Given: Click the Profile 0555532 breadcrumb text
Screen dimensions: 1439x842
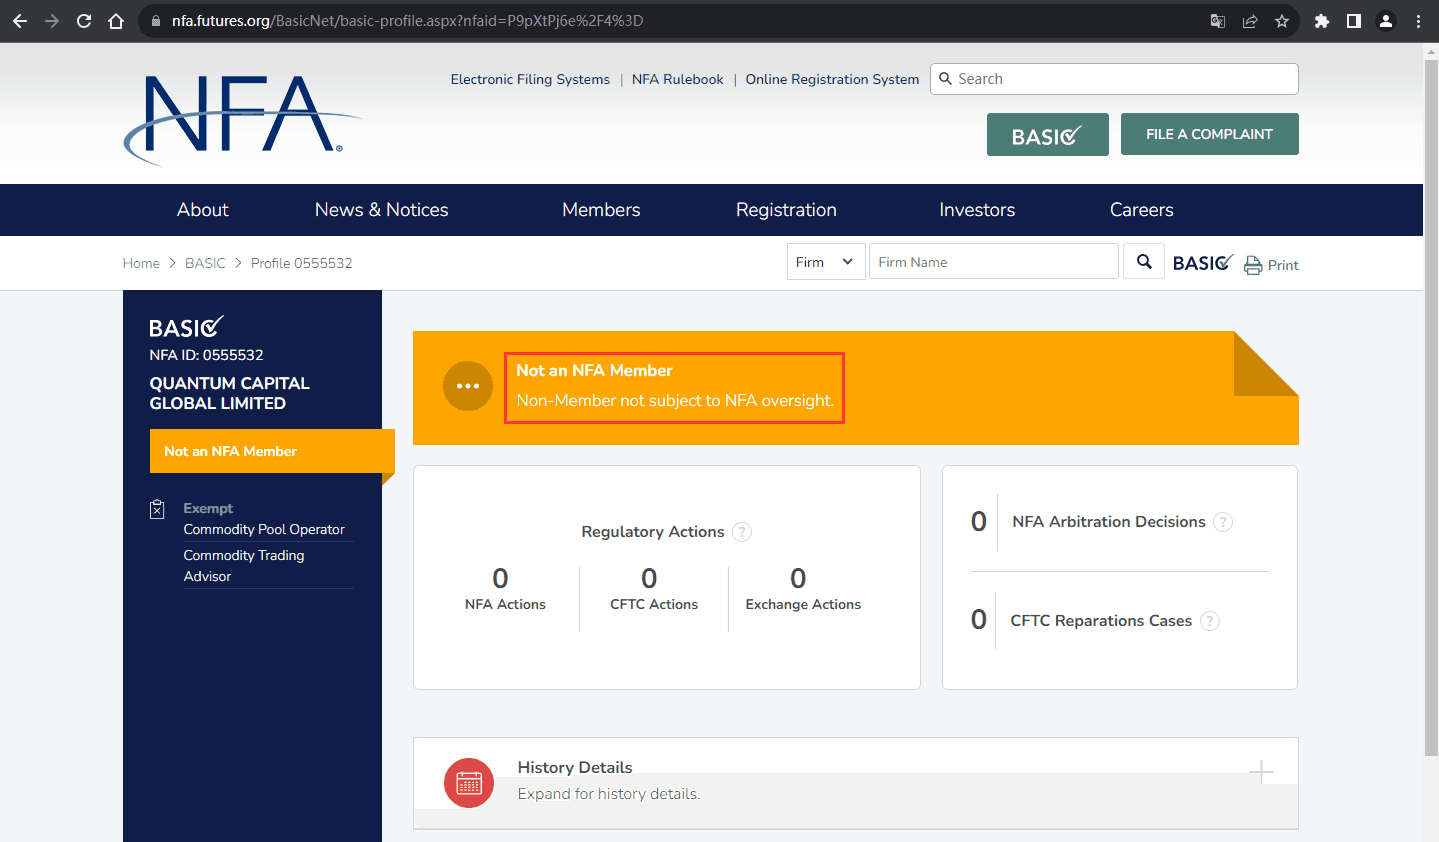Looking at the screenshot, I should 301,263.
